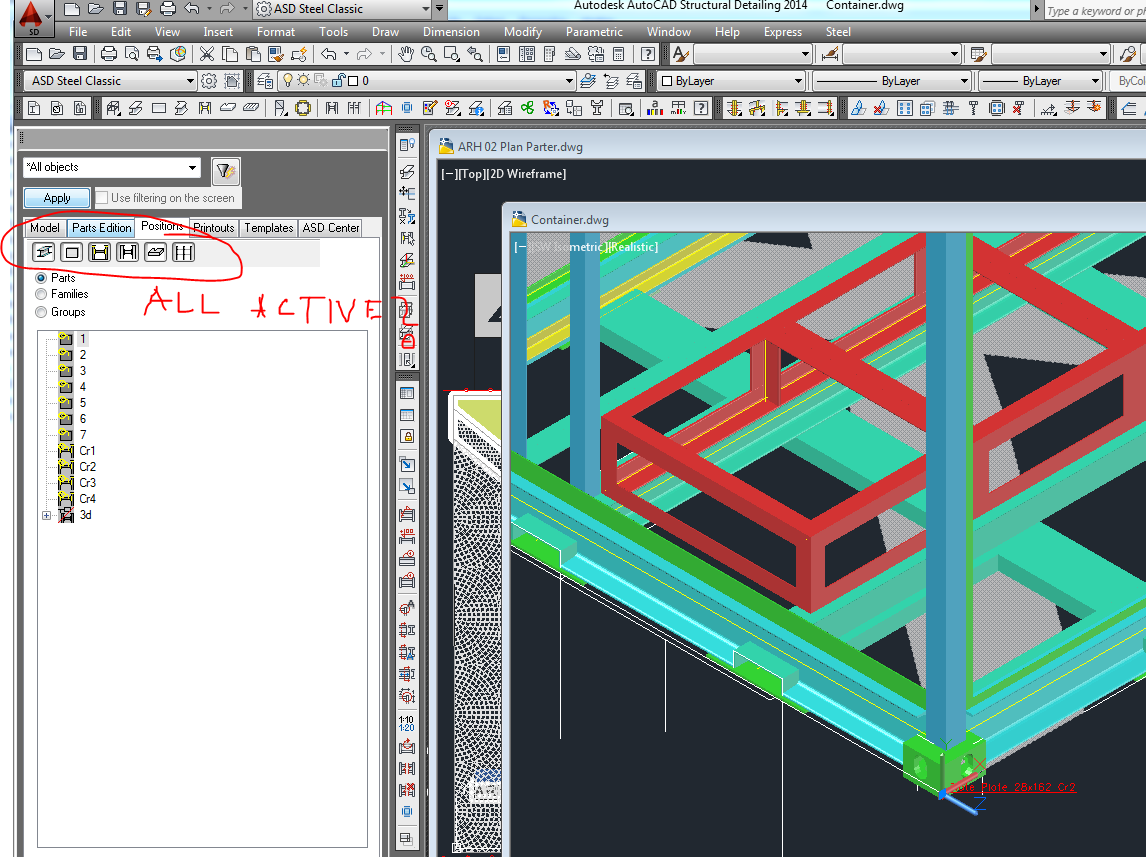Select the Families radio button
Image resolution: width=1146 pixels, height=857 pixels.
(x=41, y=294)
